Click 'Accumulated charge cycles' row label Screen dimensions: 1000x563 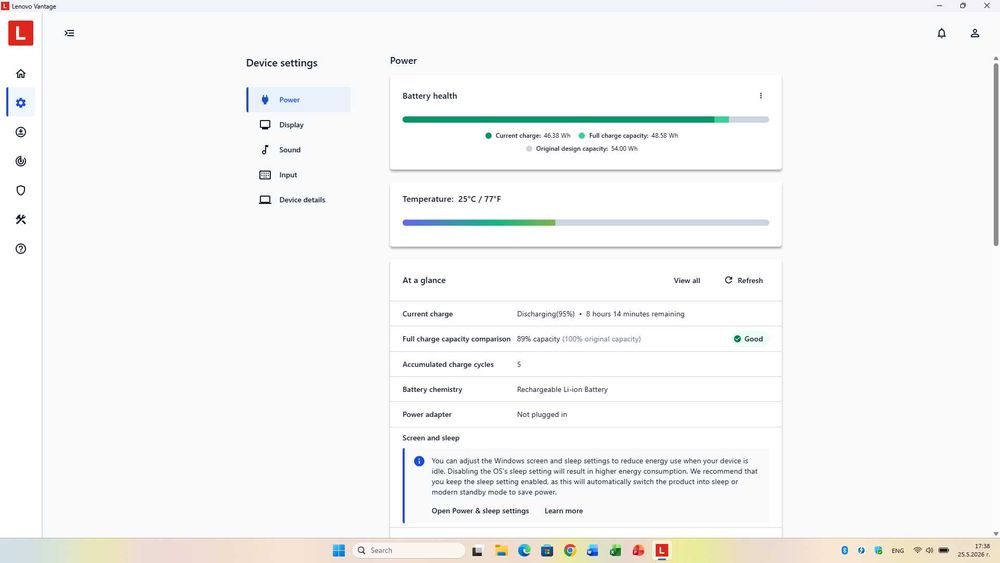tap(448, 365)
